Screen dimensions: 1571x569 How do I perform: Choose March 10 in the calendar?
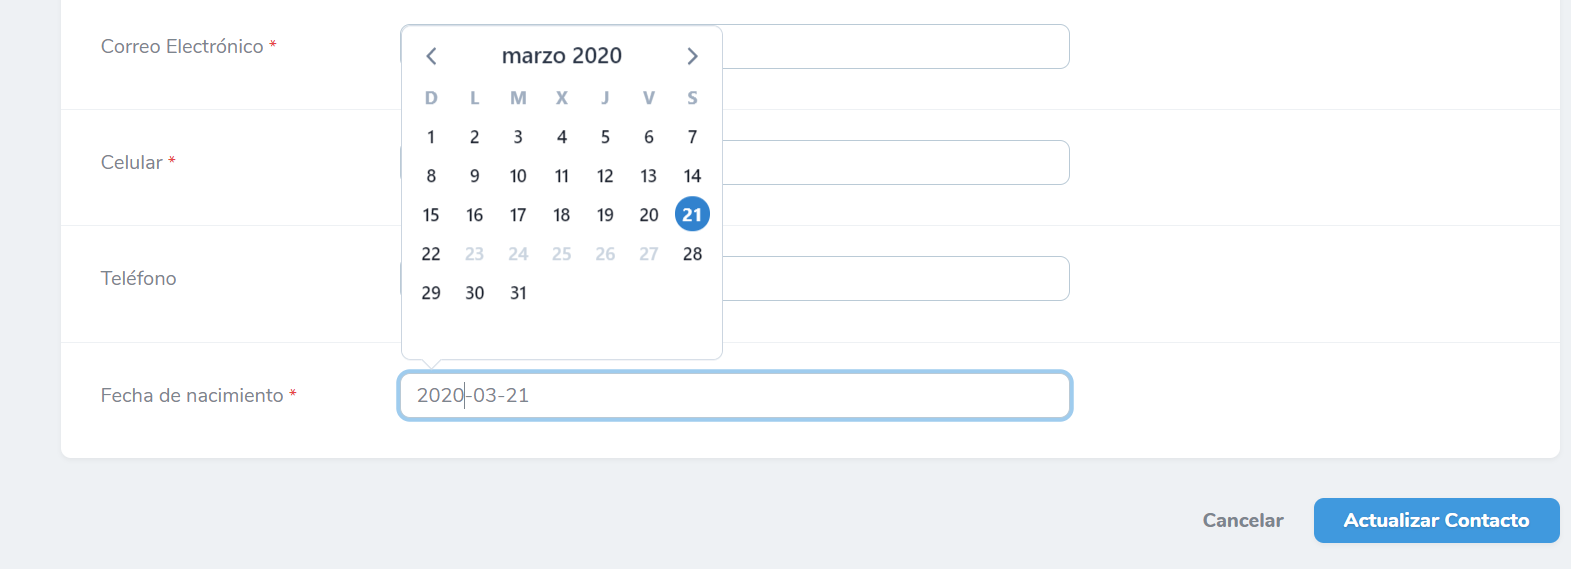coord(518,176)
